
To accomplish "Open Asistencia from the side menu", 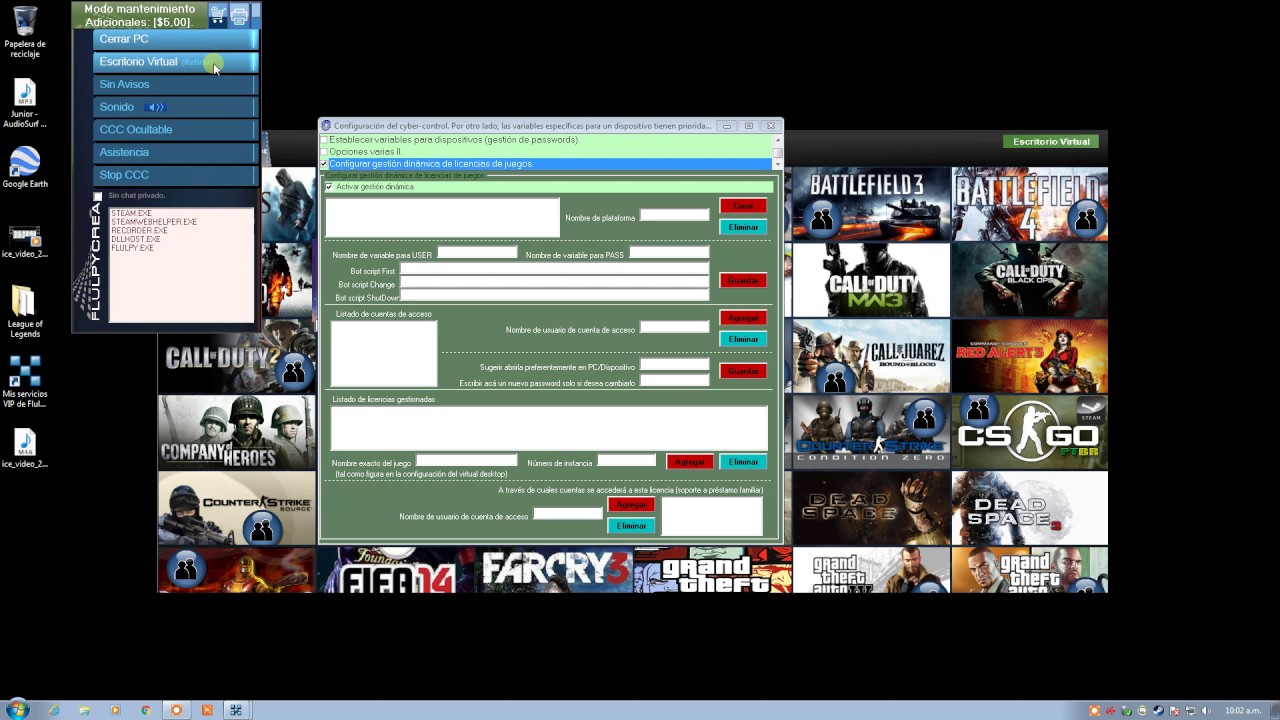I will click(x=175, y=152).
